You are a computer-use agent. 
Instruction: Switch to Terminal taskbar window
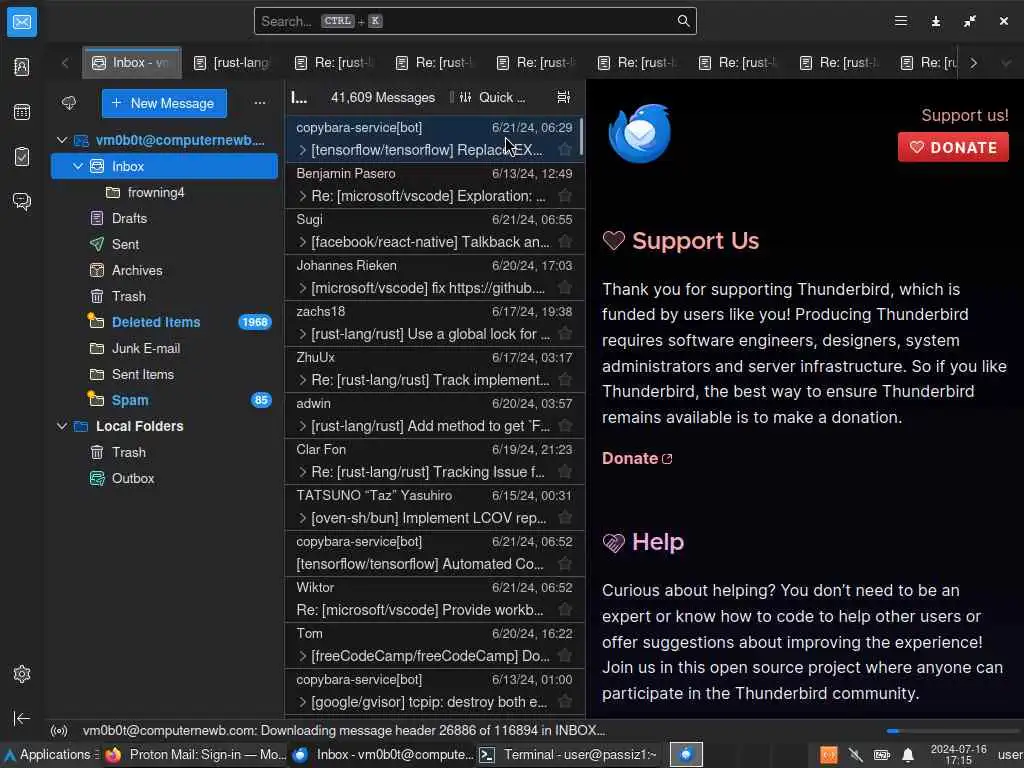point(568,754)
